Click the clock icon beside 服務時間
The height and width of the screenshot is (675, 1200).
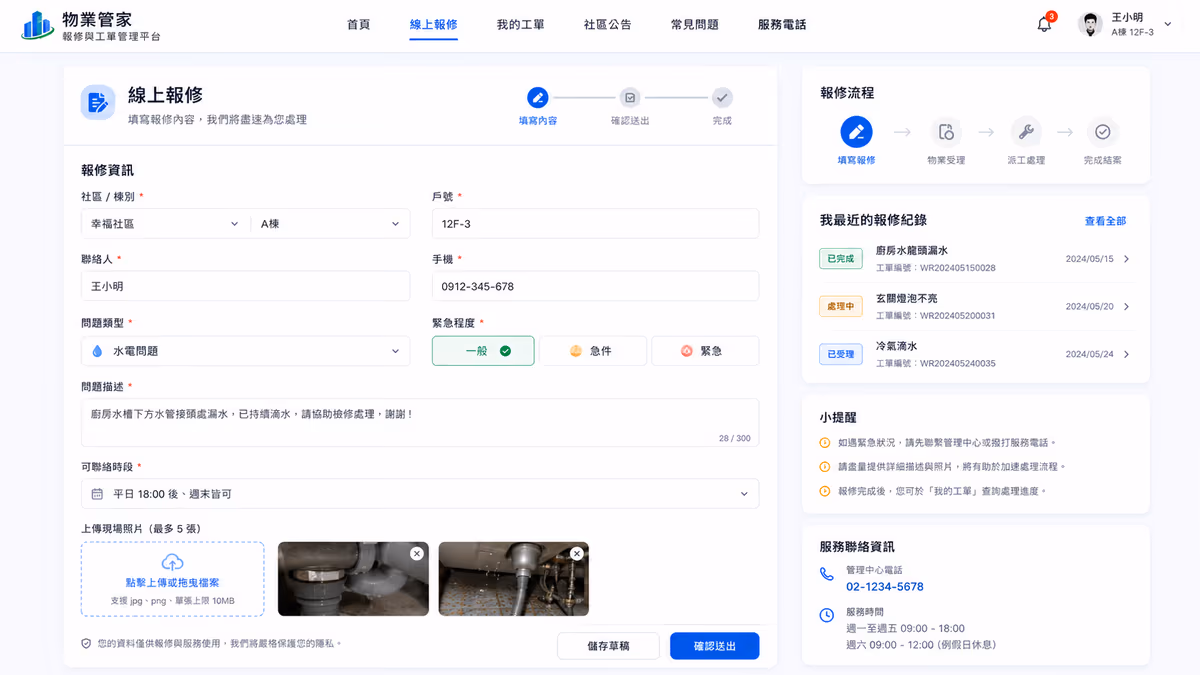pyautogui.click(x=826, y=616)
